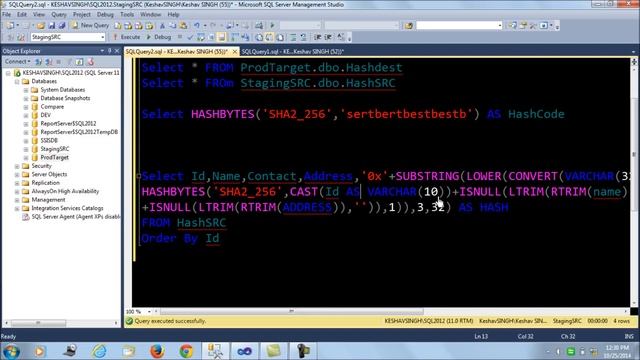Toggle IntelliSense Enabled highlighted button

coord(222,37)
